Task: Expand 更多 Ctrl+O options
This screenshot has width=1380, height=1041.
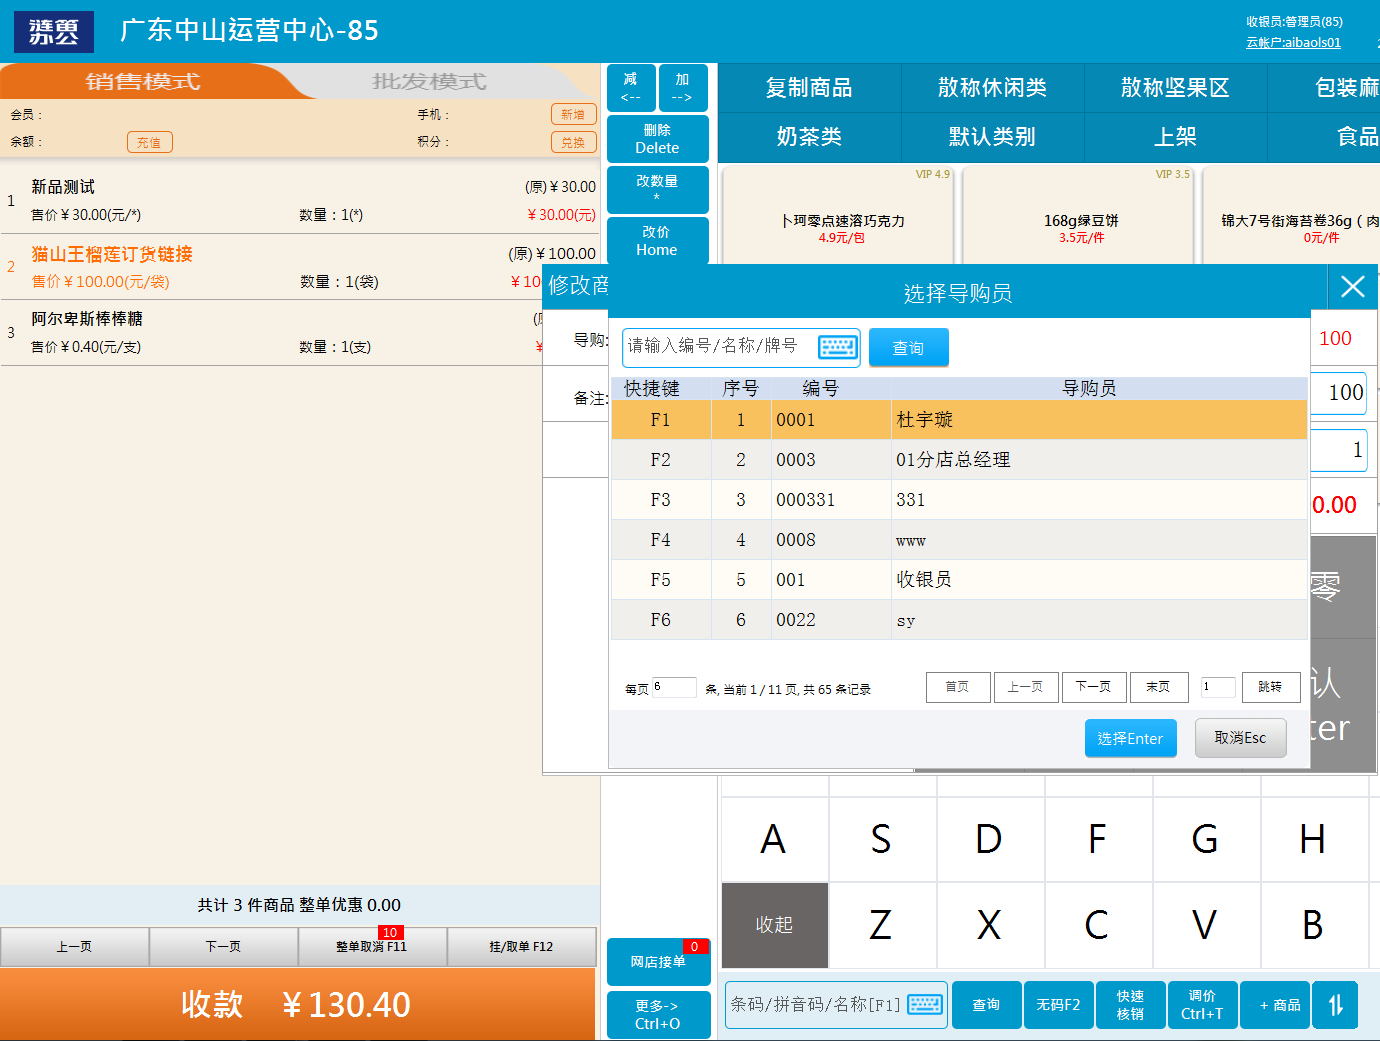Action: 658,1014
